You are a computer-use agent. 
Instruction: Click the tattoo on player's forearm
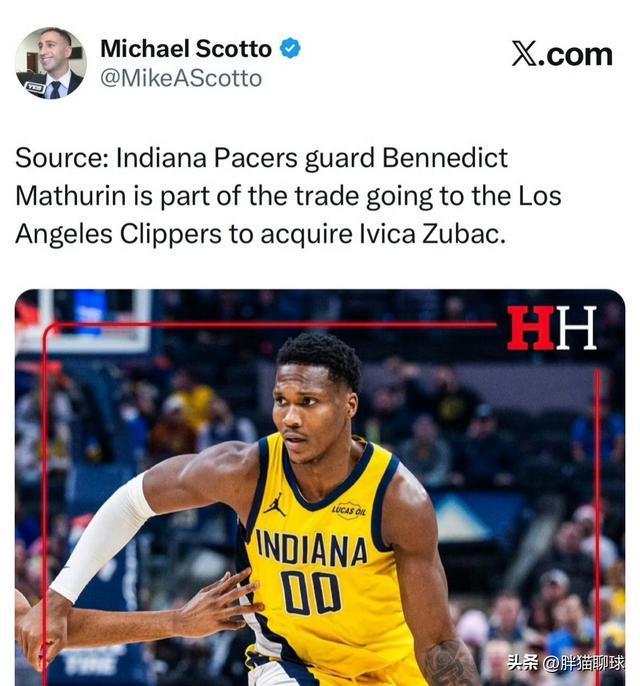tap(446, 663)
